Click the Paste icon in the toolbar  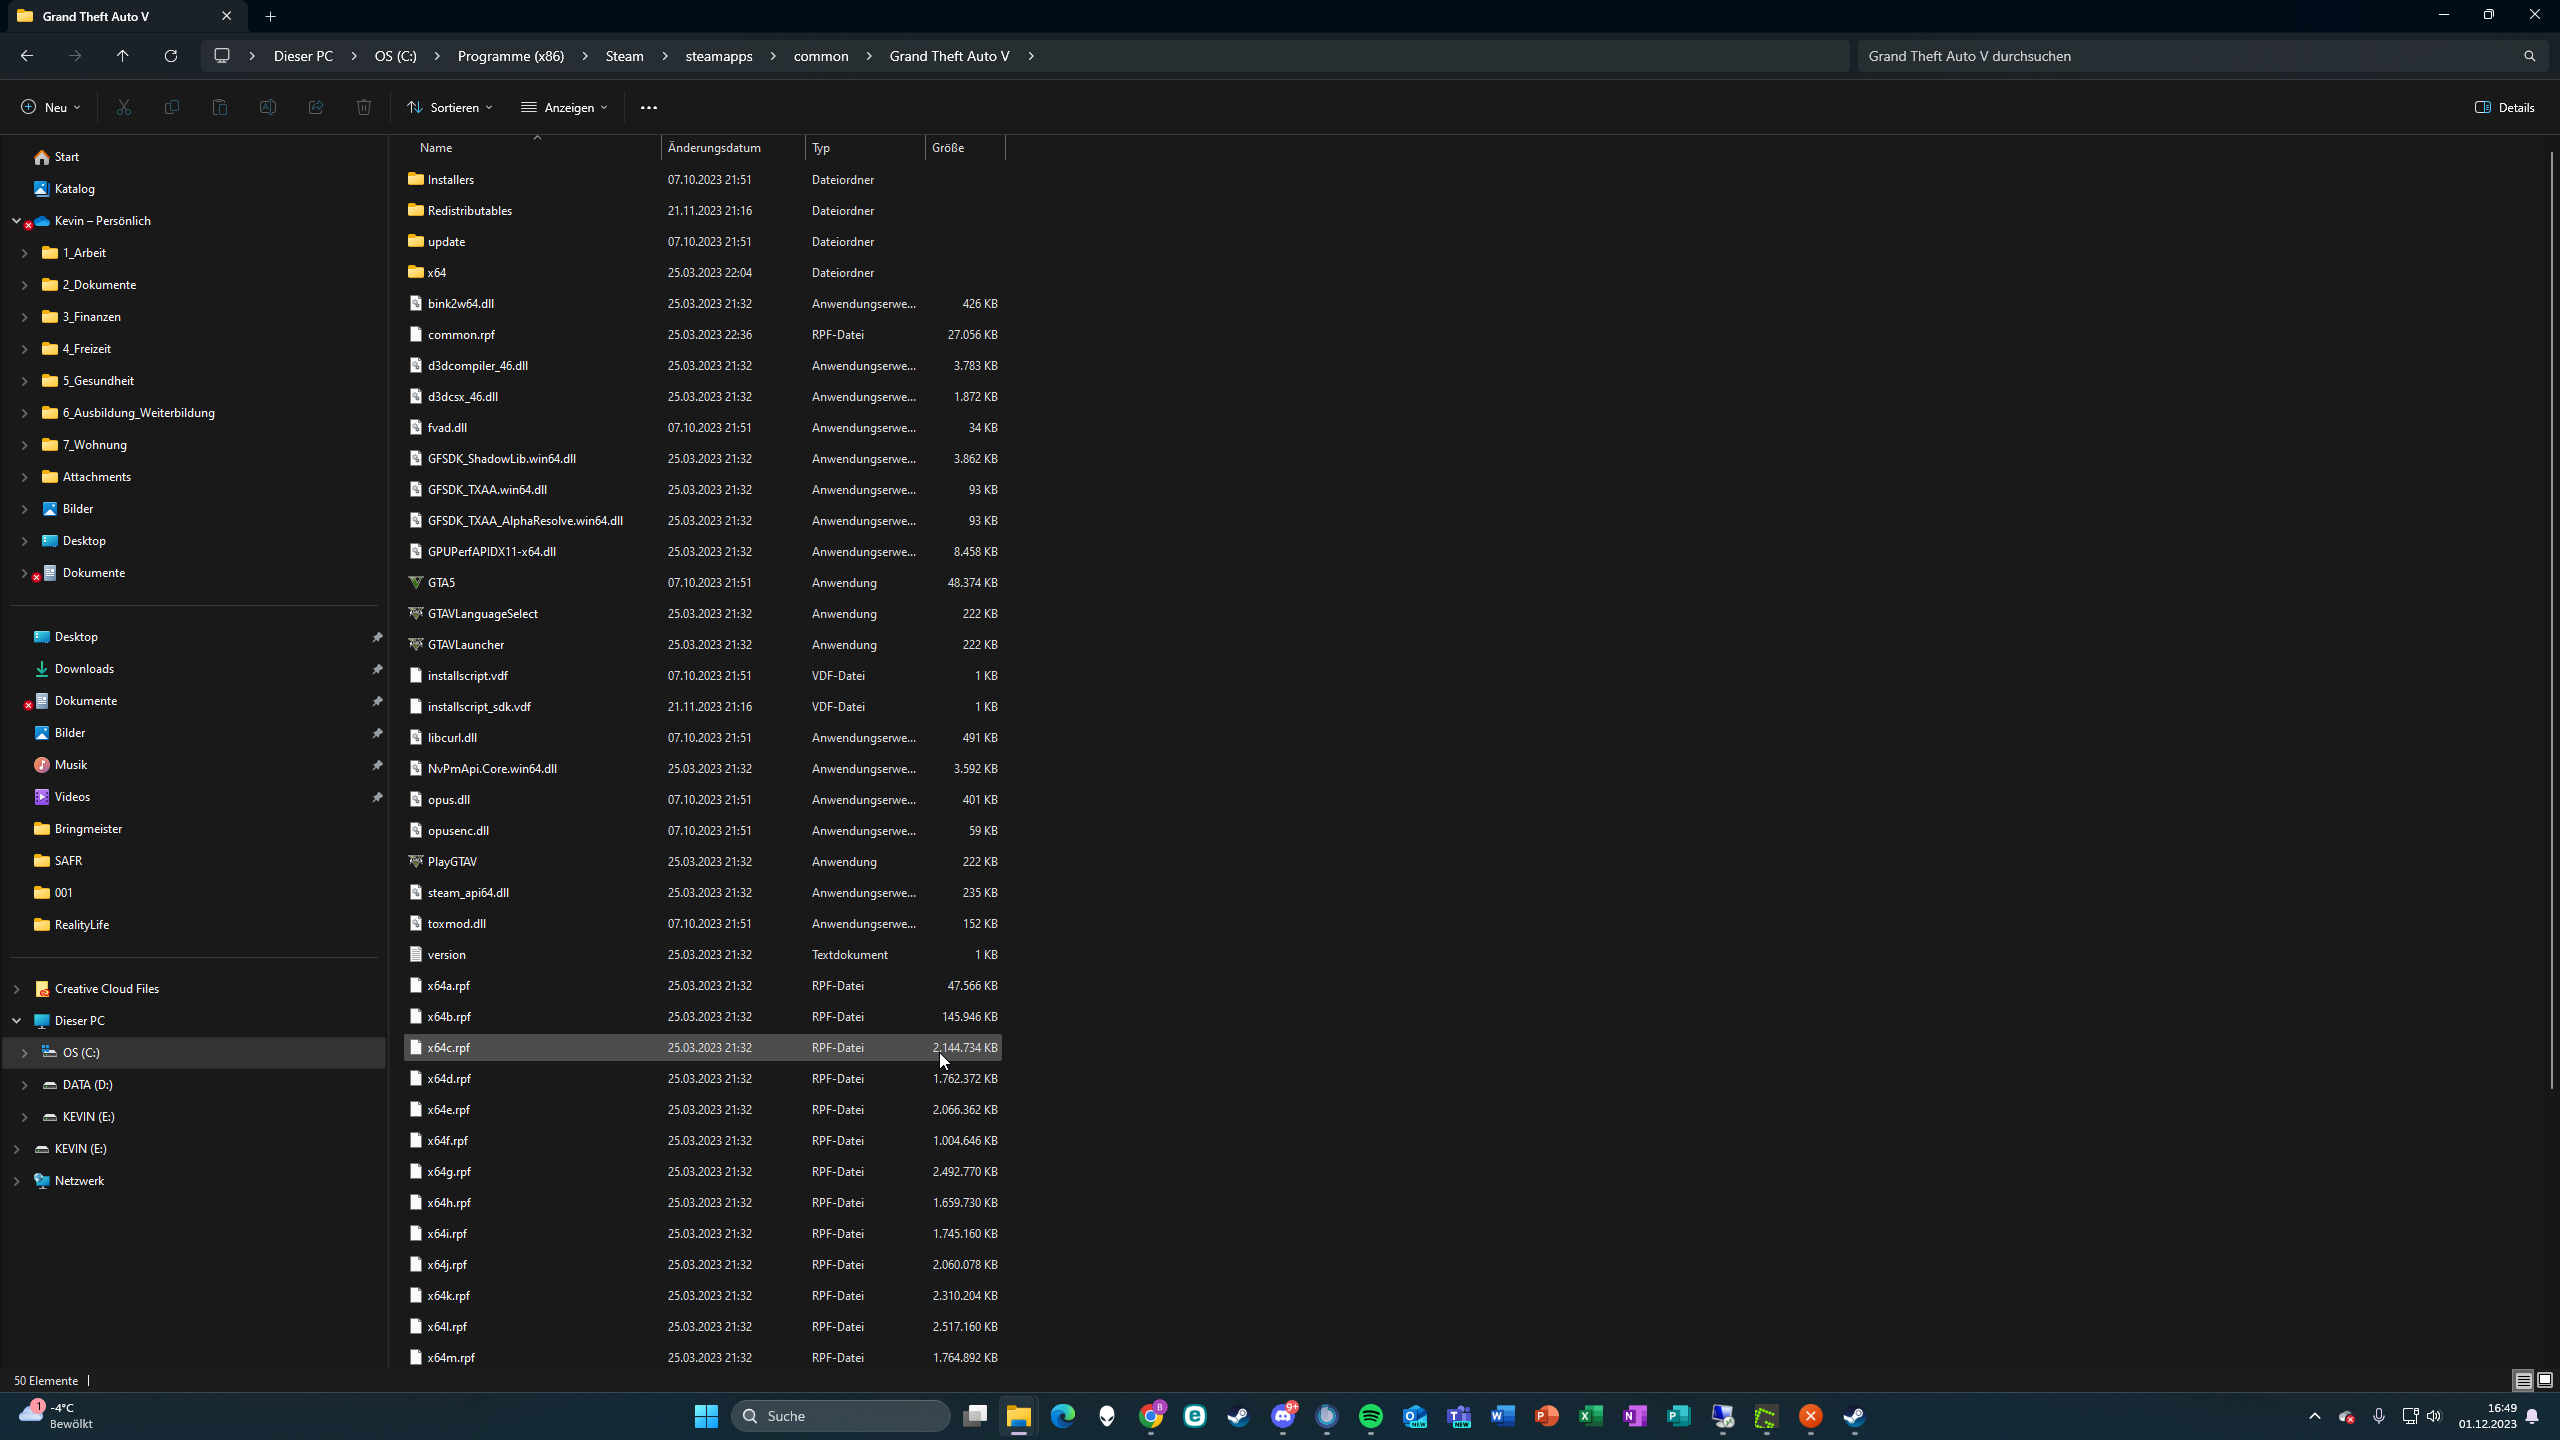coord(219,107)
